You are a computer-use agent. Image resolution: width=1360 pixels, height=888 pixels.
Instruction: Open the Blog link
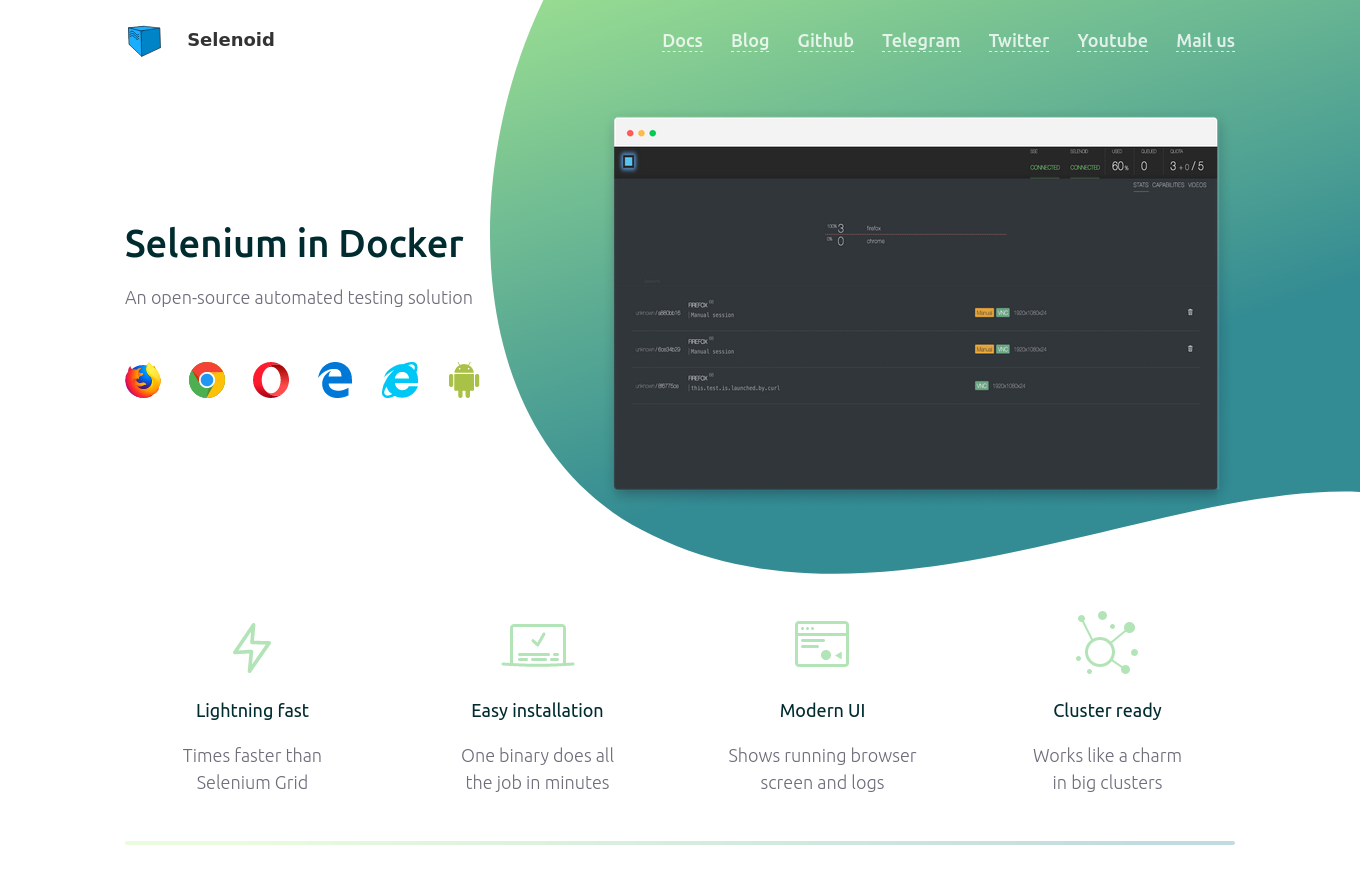click(x=750, y=41)
